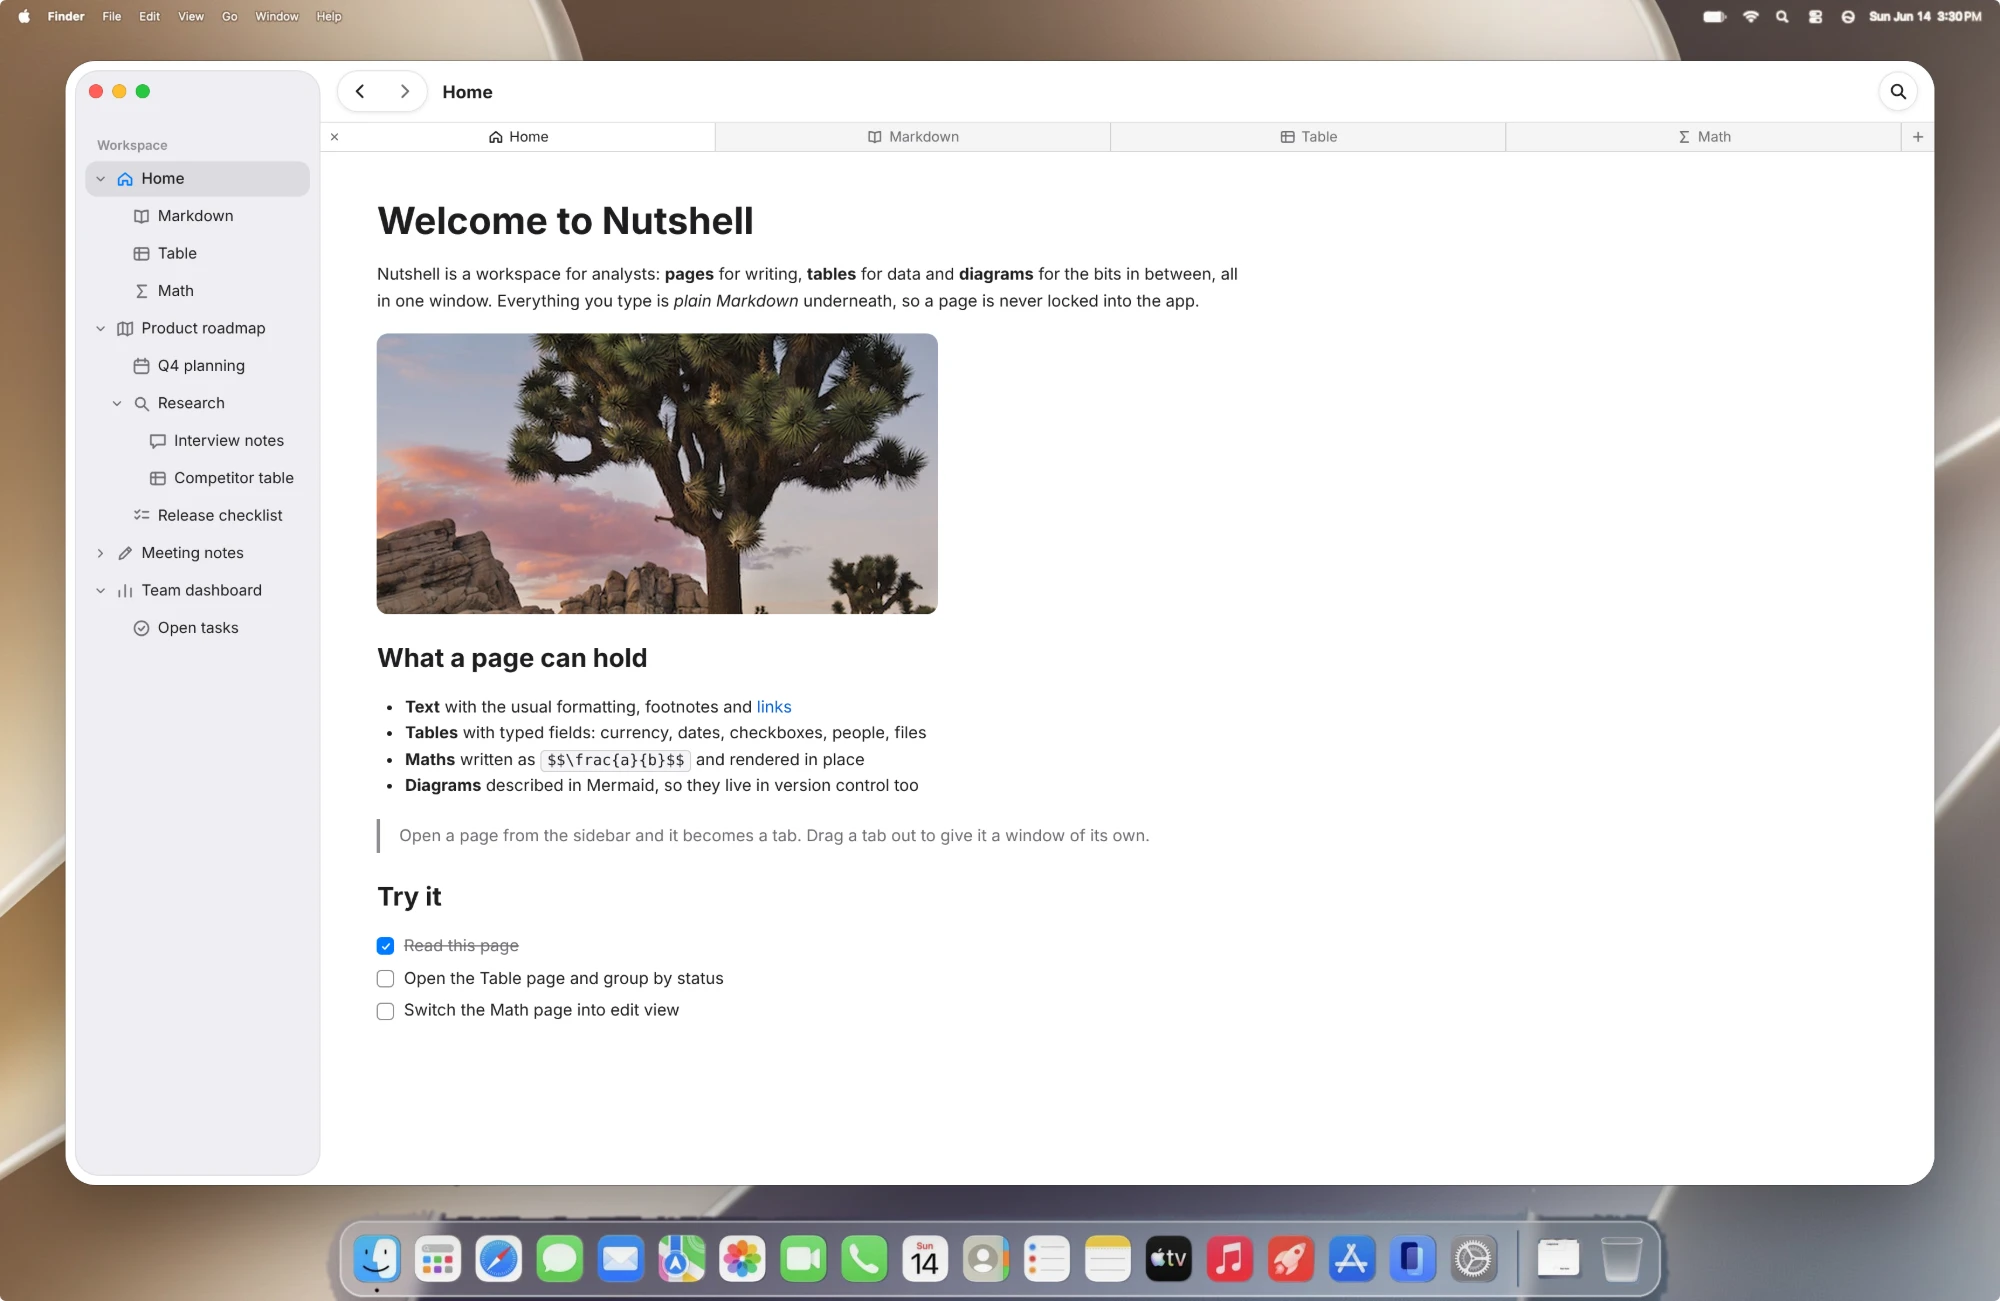Go back with the left arrow button
2000x1301 pixels.
click(x=360, y=92)
